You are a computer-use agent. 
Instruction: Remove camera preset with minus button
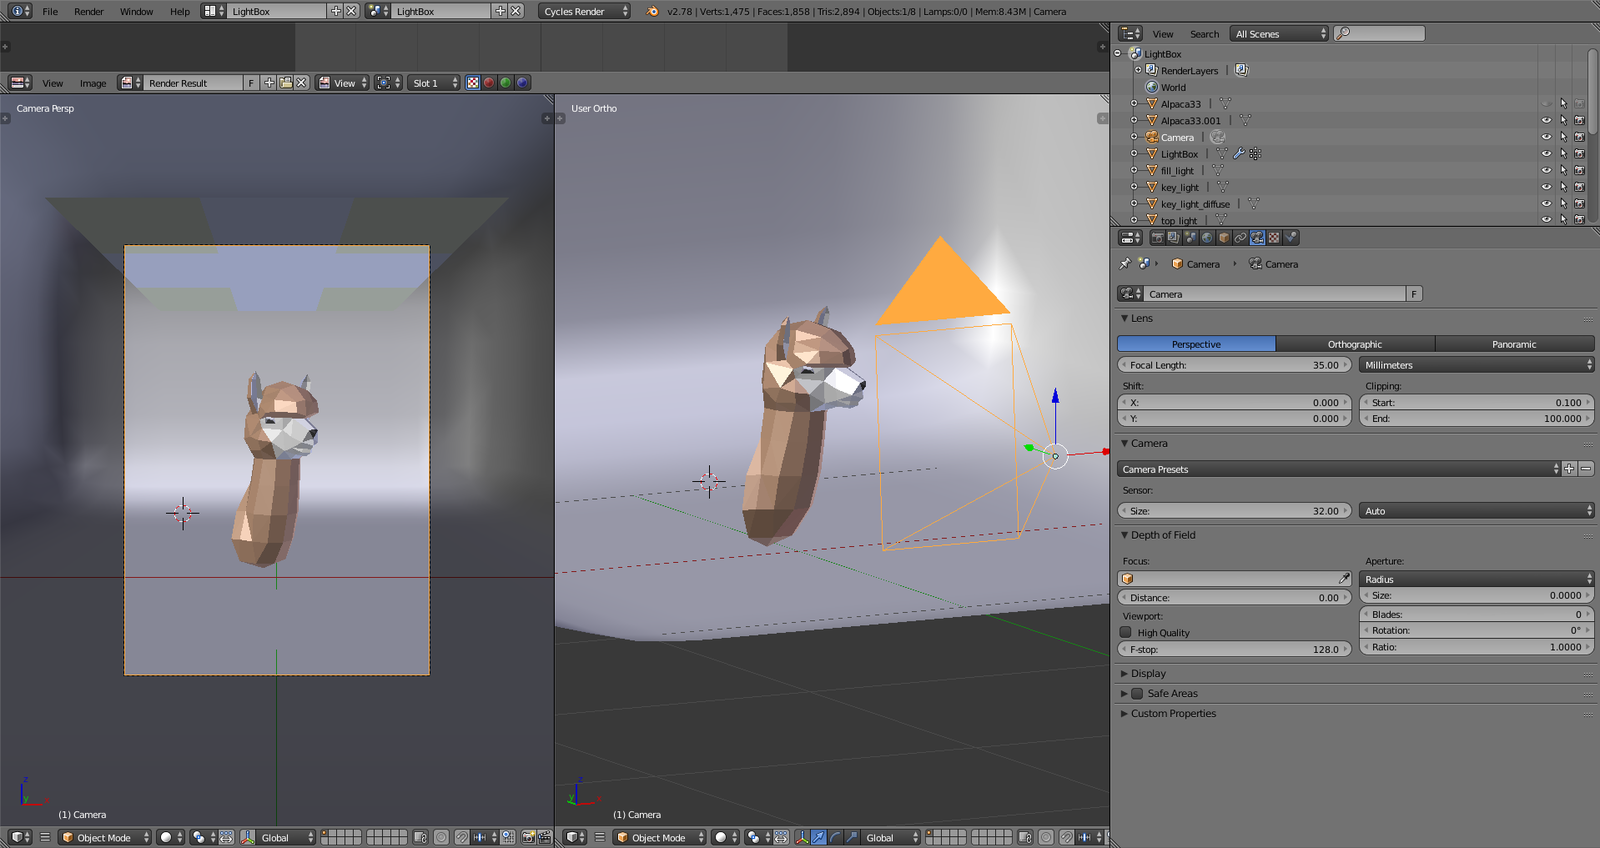[1586, 469]
